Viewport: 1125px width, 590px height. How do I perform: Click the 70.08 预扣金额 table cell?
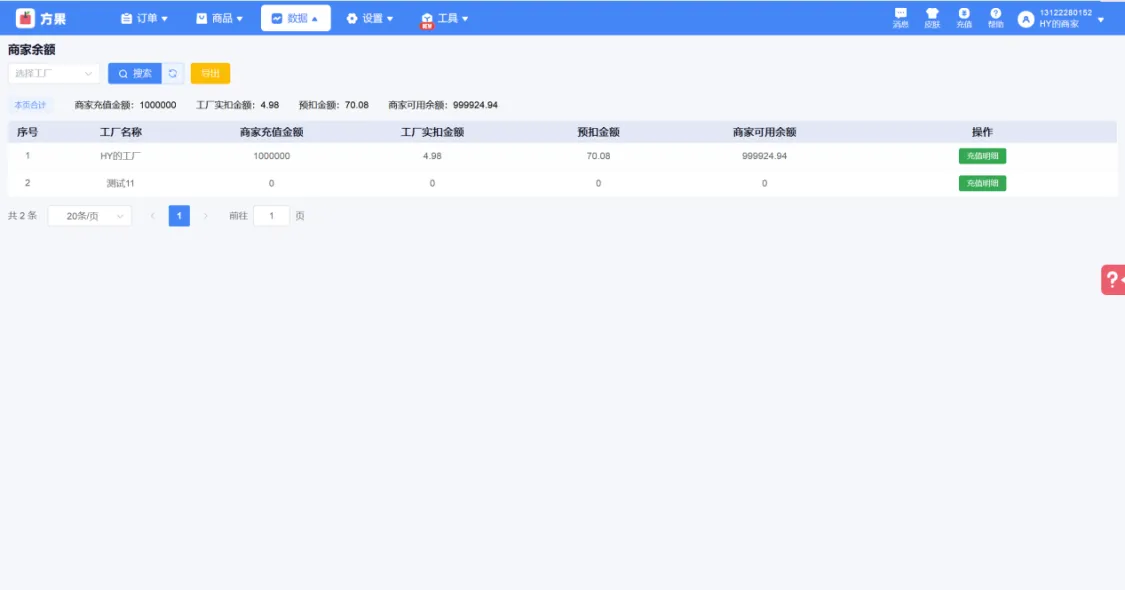point(598,156)
